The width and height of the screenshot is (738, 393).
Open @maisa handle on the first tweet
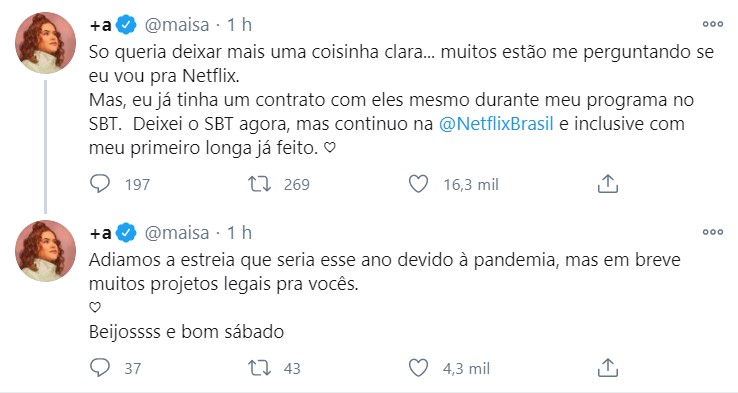point(177,24)
